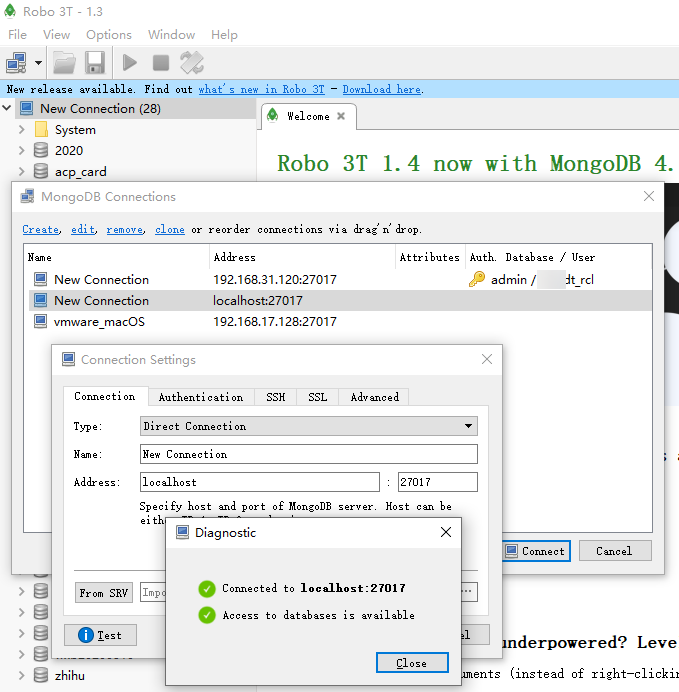
Task: Click the "Download here" link
Action: [382, 89]
